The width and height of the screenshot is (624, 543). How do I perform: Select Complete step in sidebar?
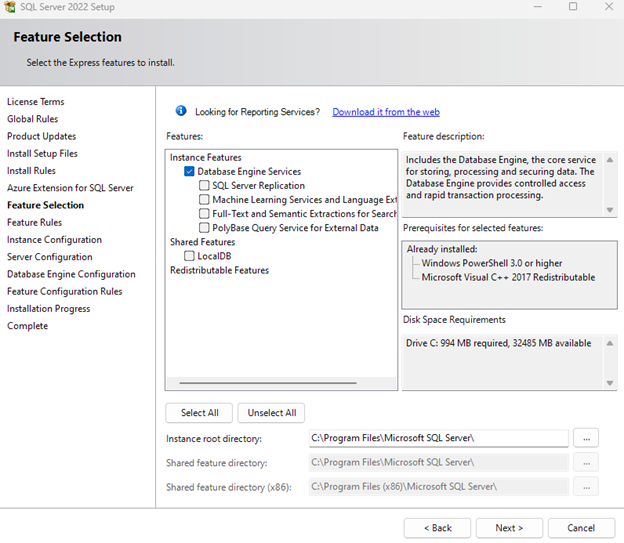tap(27, 326)
